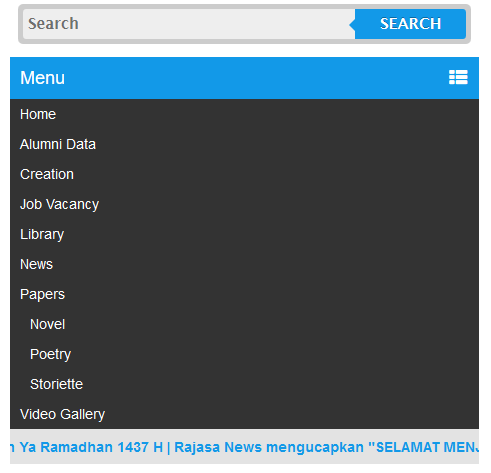Viewport: 491px width, 473px height.
Task: Click the Rajasa News mengucapkan ticker link
Action: coord(269,447)
